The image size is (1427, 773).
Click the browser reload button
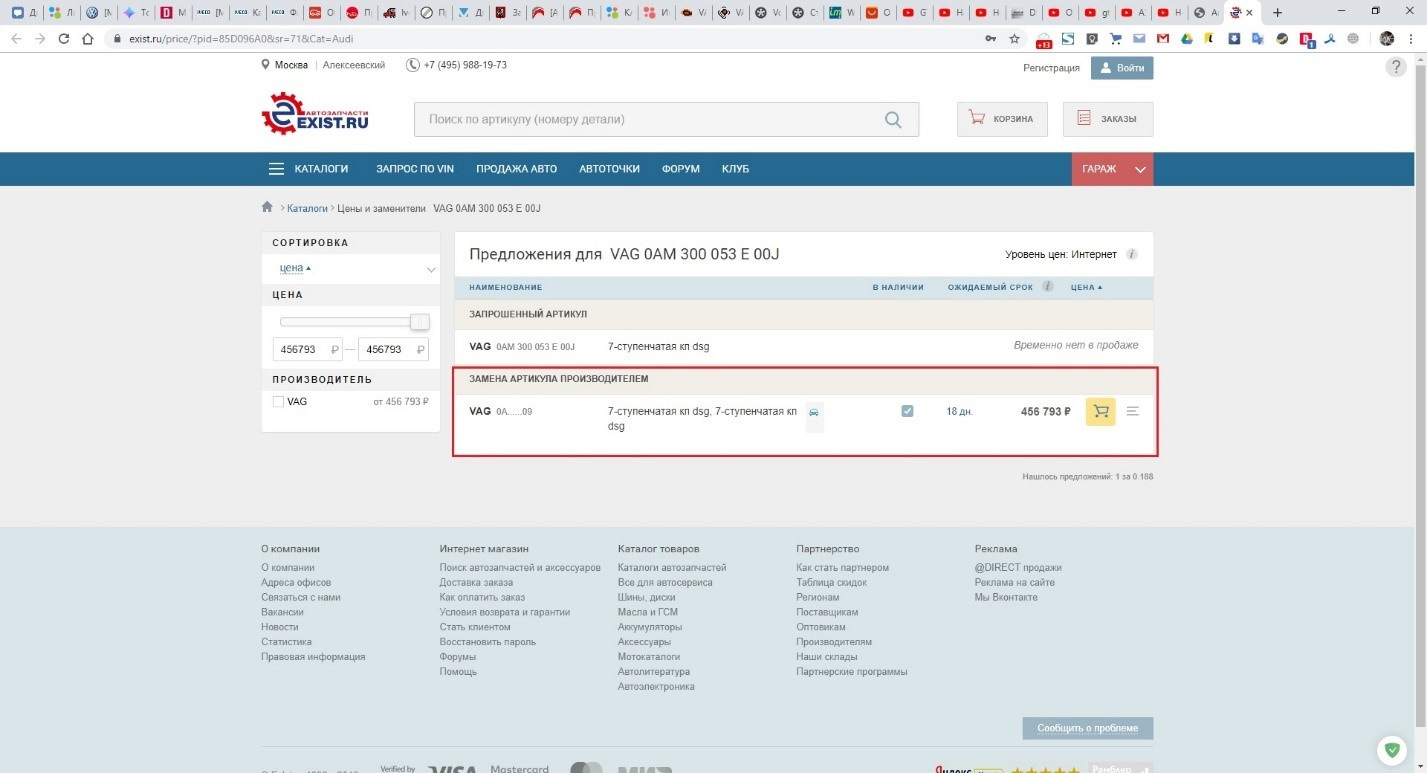click(x=64, y=39)
